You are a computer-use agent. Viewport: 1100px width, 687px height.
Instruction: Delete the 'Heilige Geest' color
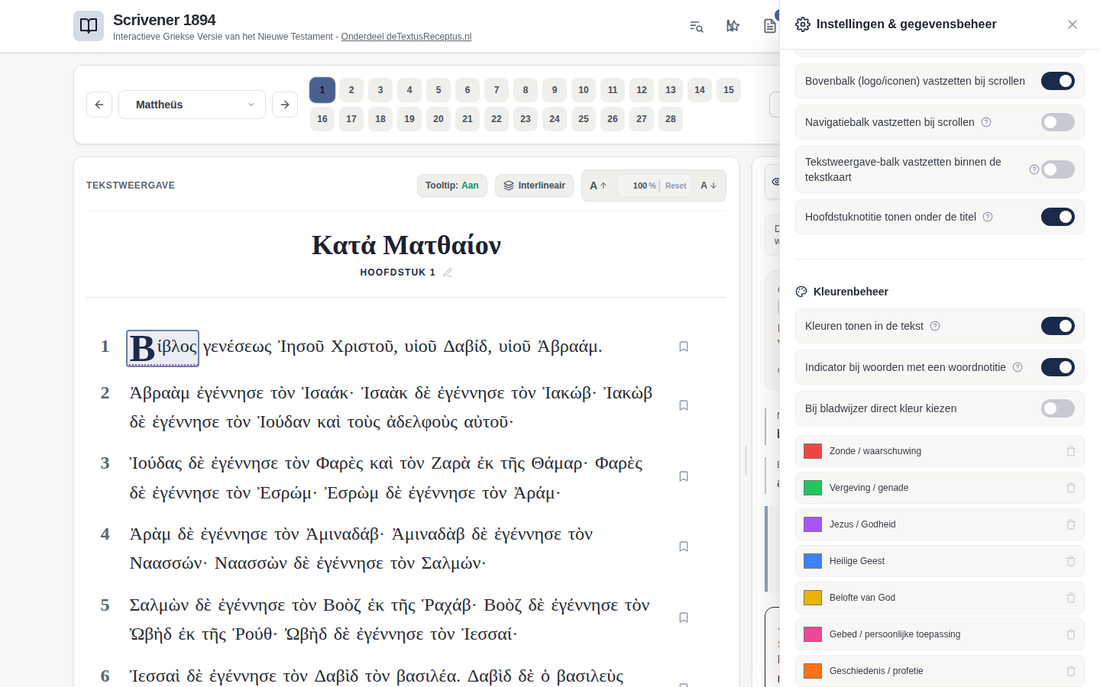(1071, 561)
